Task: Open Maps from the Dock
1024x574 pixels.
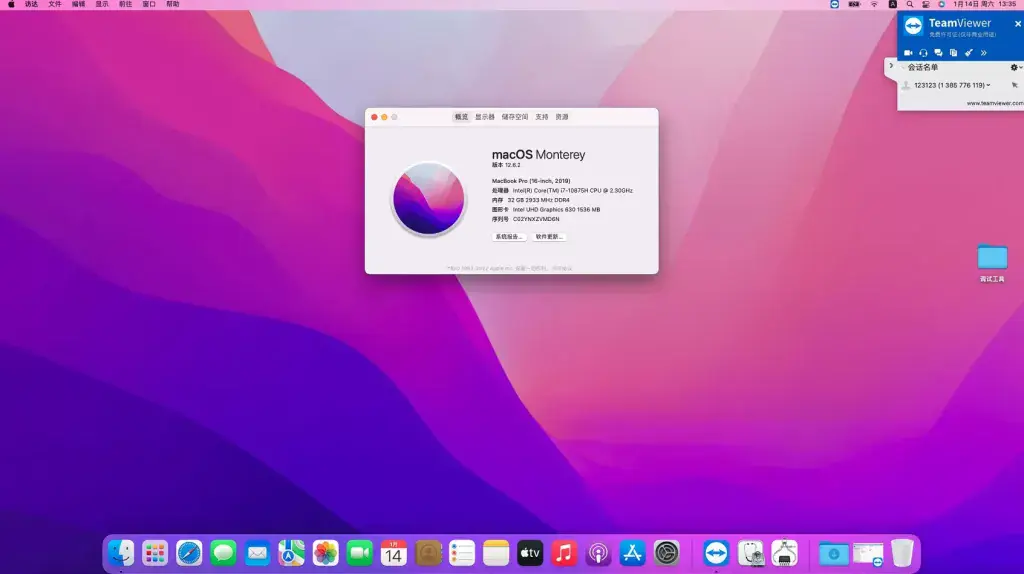Action: [x=291, y=553]
